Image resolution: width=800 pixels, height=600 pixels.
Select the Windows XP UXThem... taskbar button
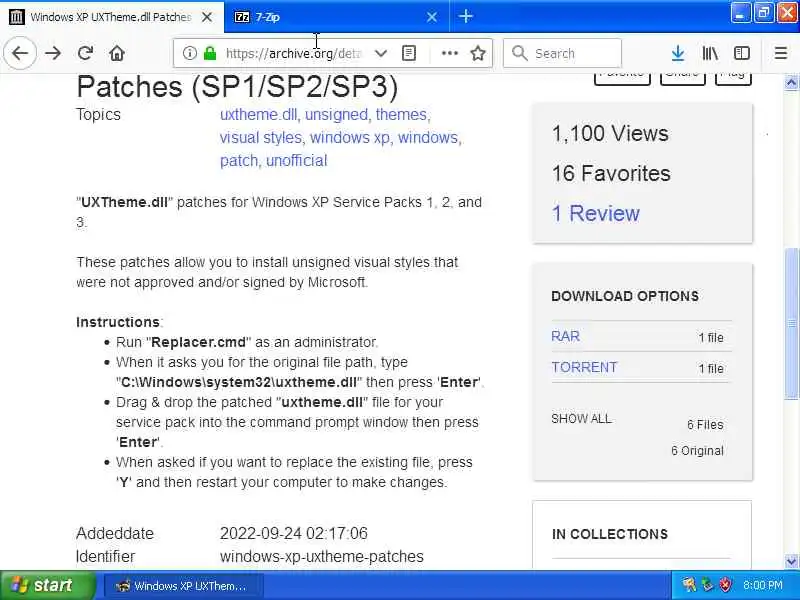pyautogui.click(x=183, y=586)
